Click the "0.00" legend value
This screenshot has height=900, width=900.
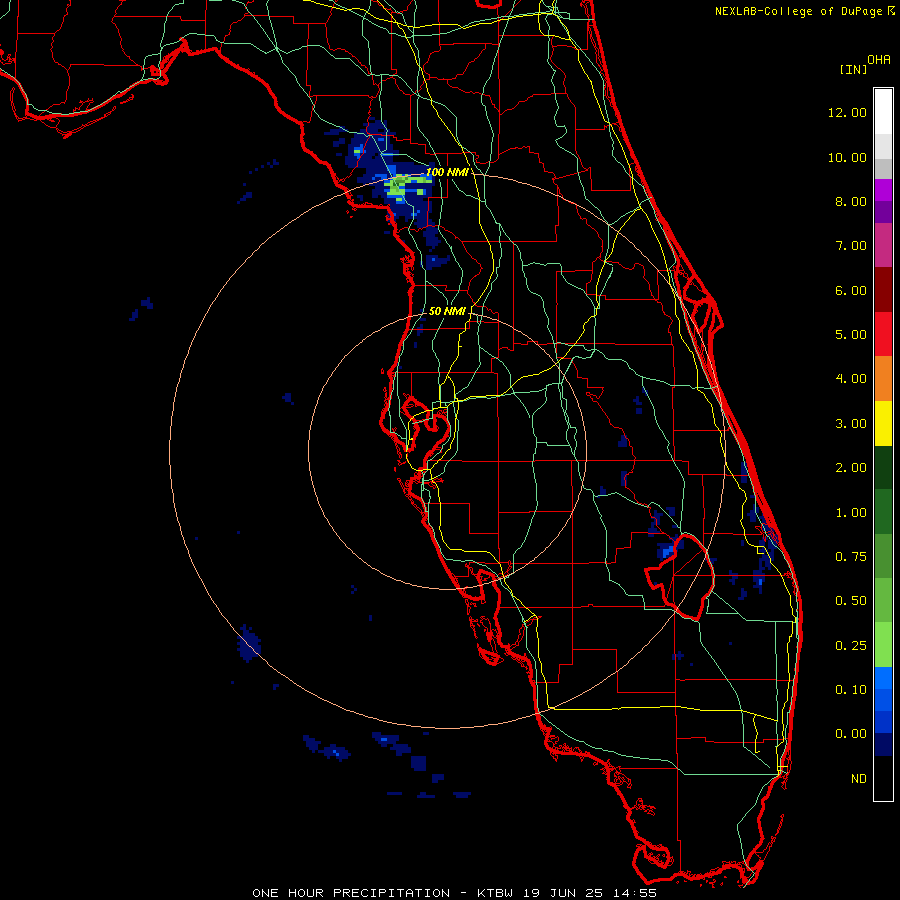click(851, 734)
